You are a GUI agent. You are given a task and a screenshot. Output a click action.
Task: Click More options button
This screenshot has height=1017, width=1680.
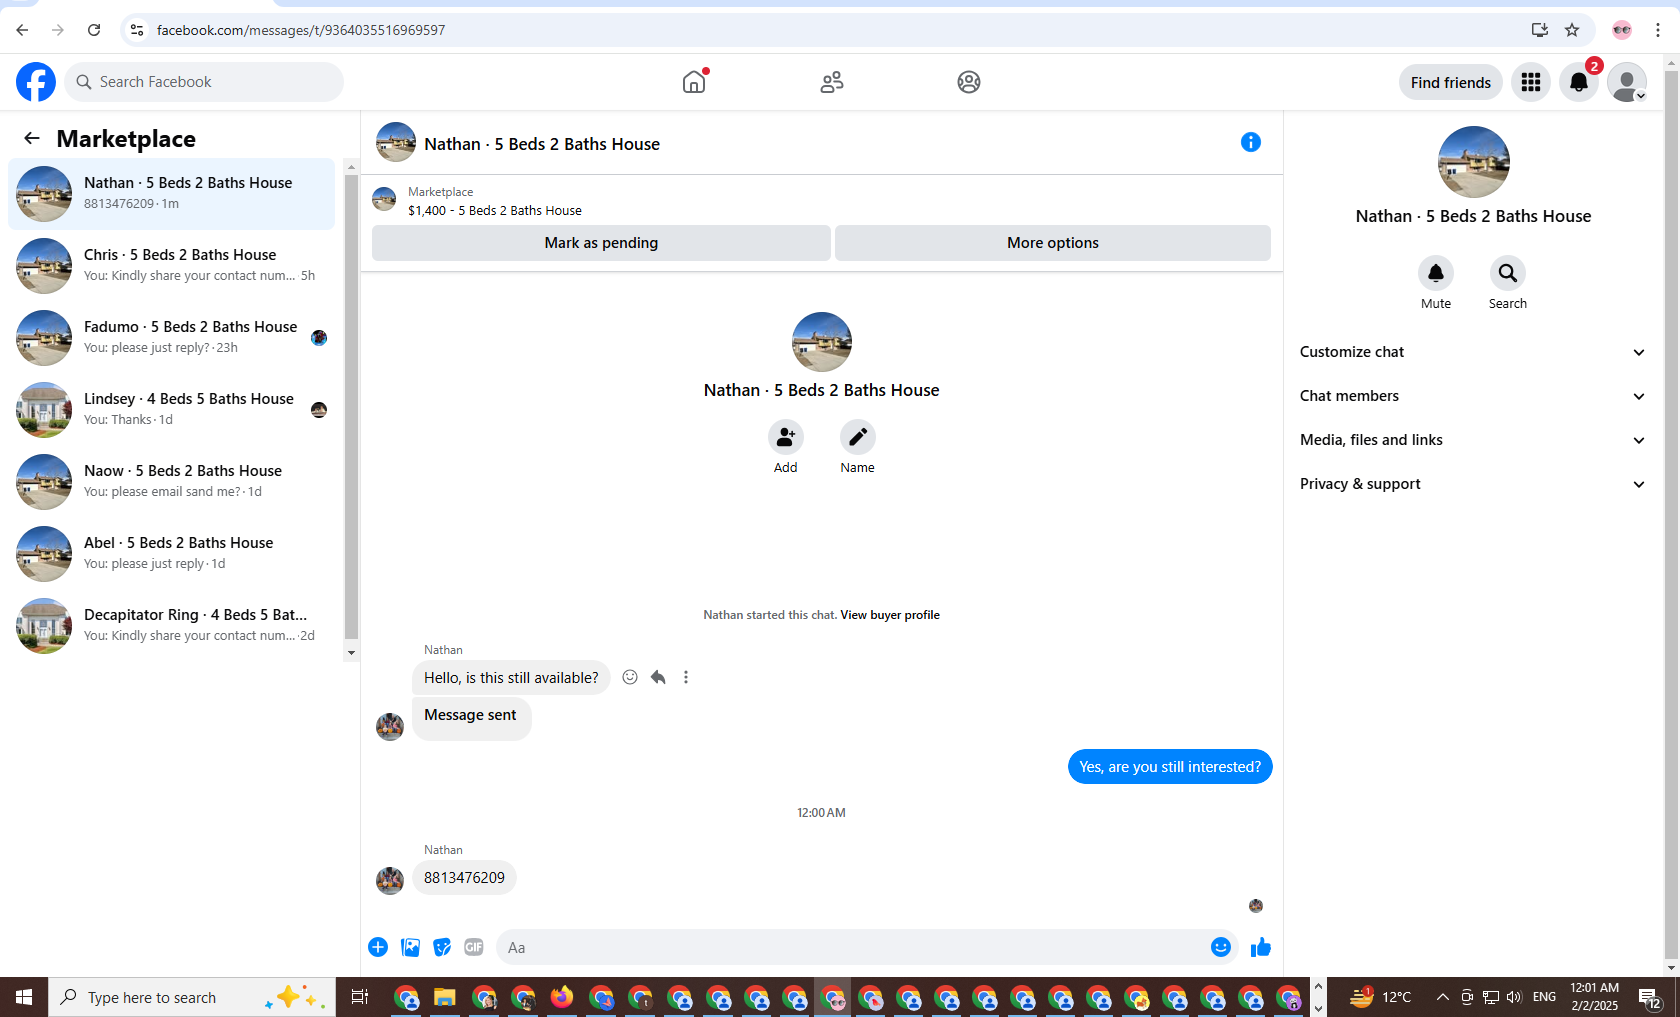coord(1053,243)
